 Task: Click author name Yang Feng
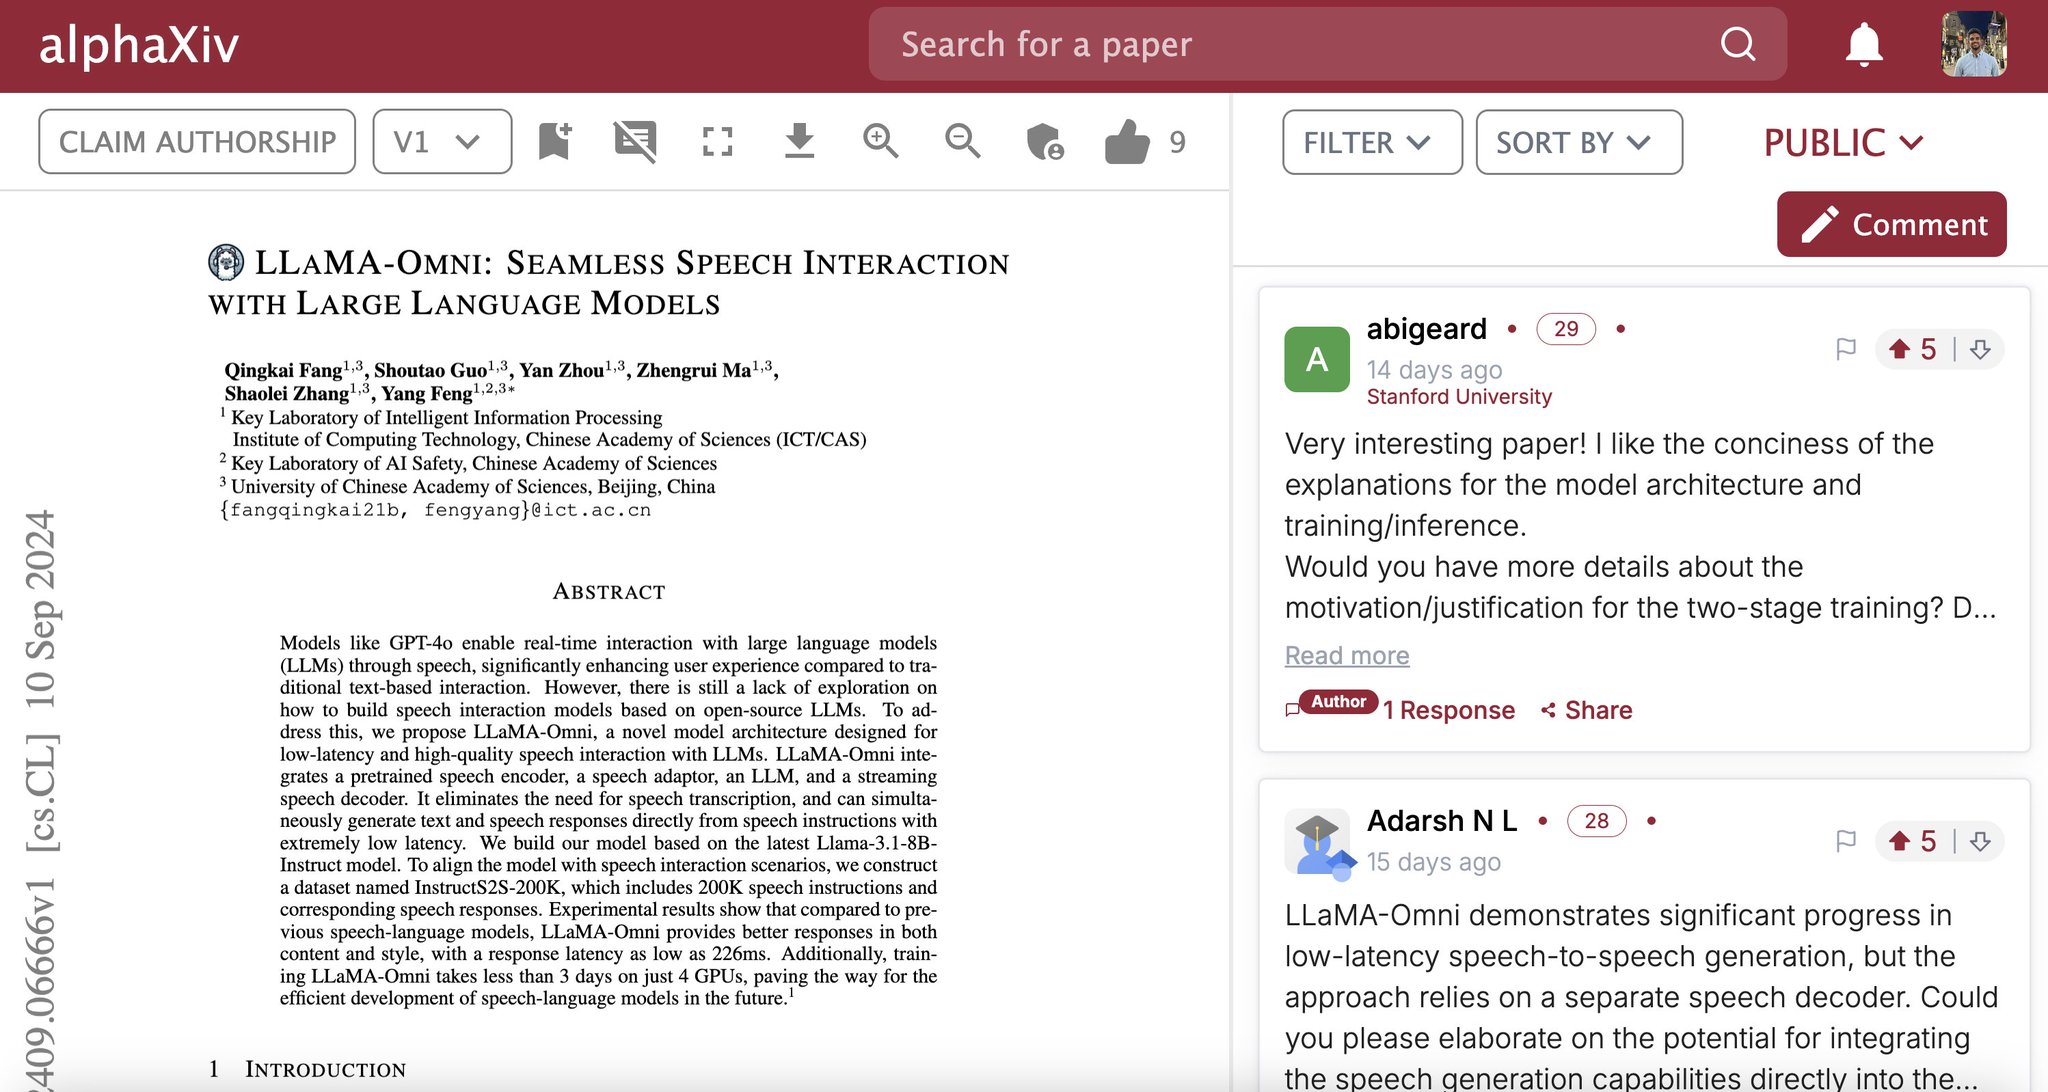[427, 394]
